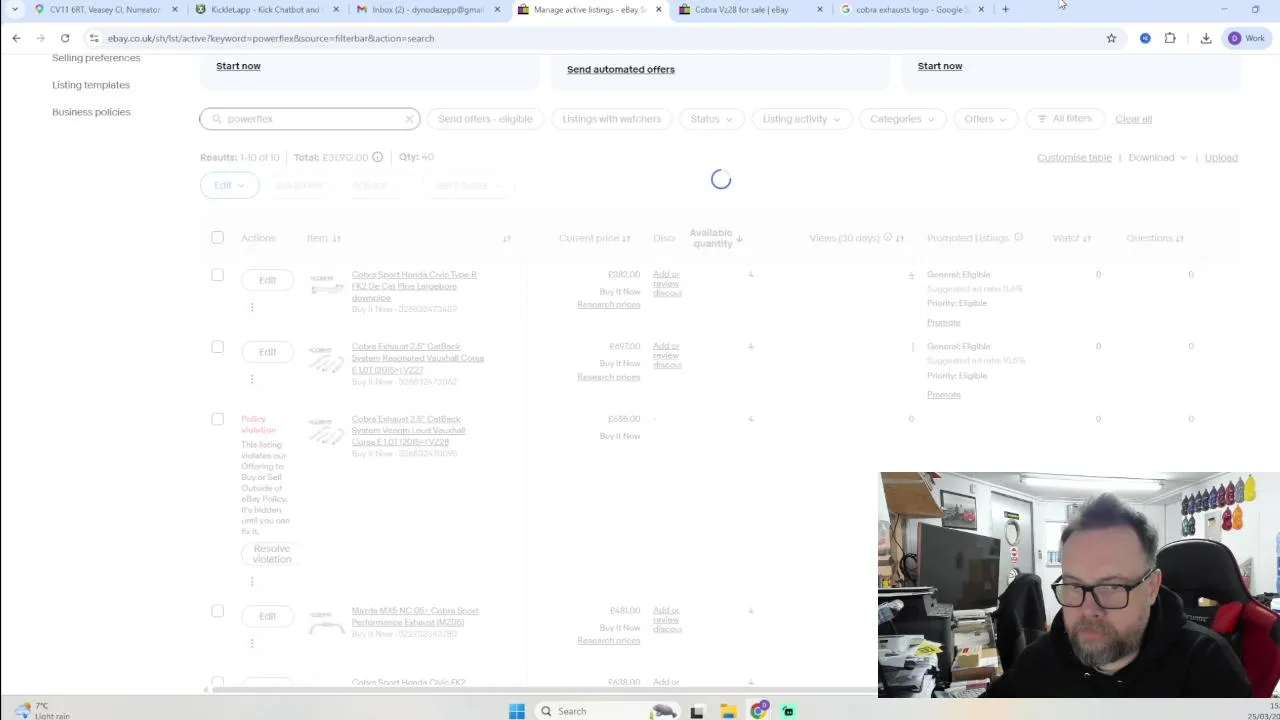Open the Download dropdown

(1157, 158)
